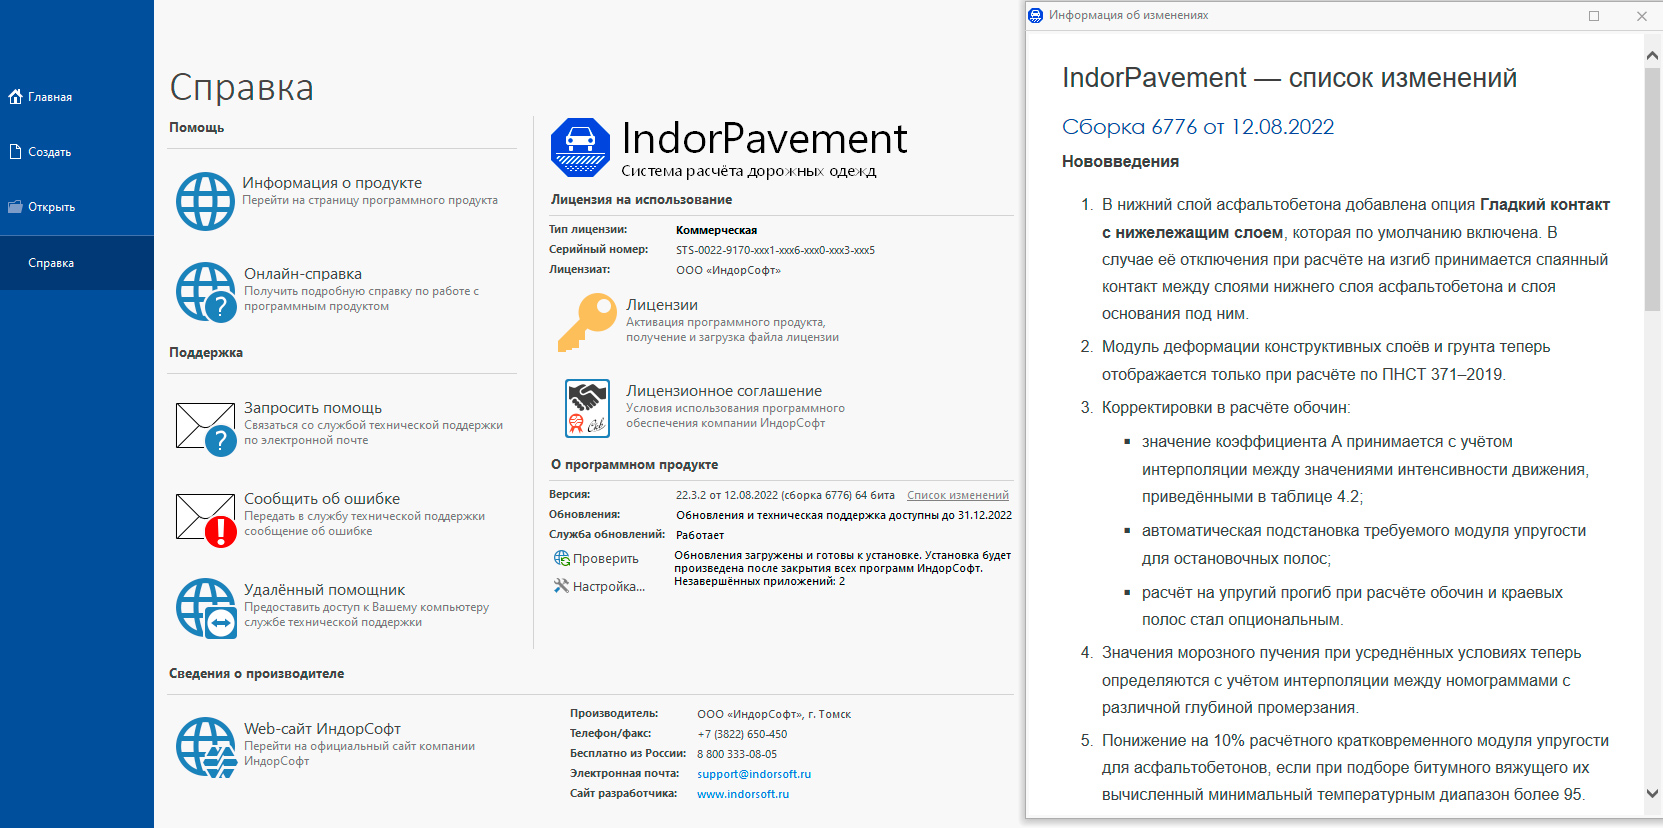Screen dimensions: 1663x828
Task: Open the Список изменений link
Action: (x=958, y=495)
